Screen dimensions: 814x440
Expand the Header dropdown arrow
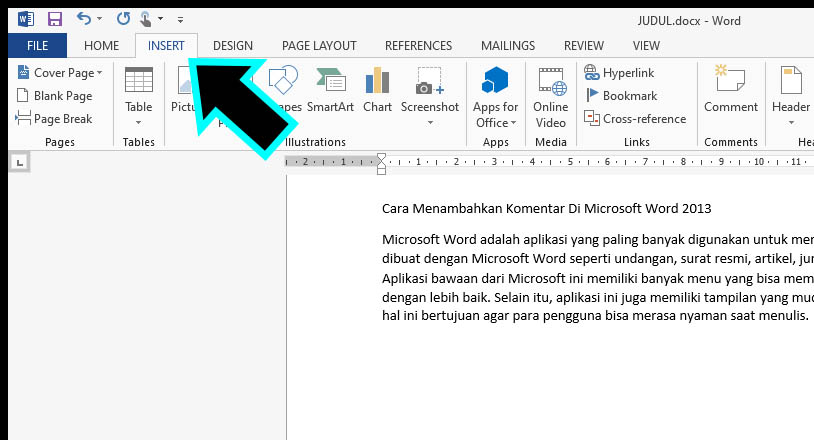click(791, 123)
